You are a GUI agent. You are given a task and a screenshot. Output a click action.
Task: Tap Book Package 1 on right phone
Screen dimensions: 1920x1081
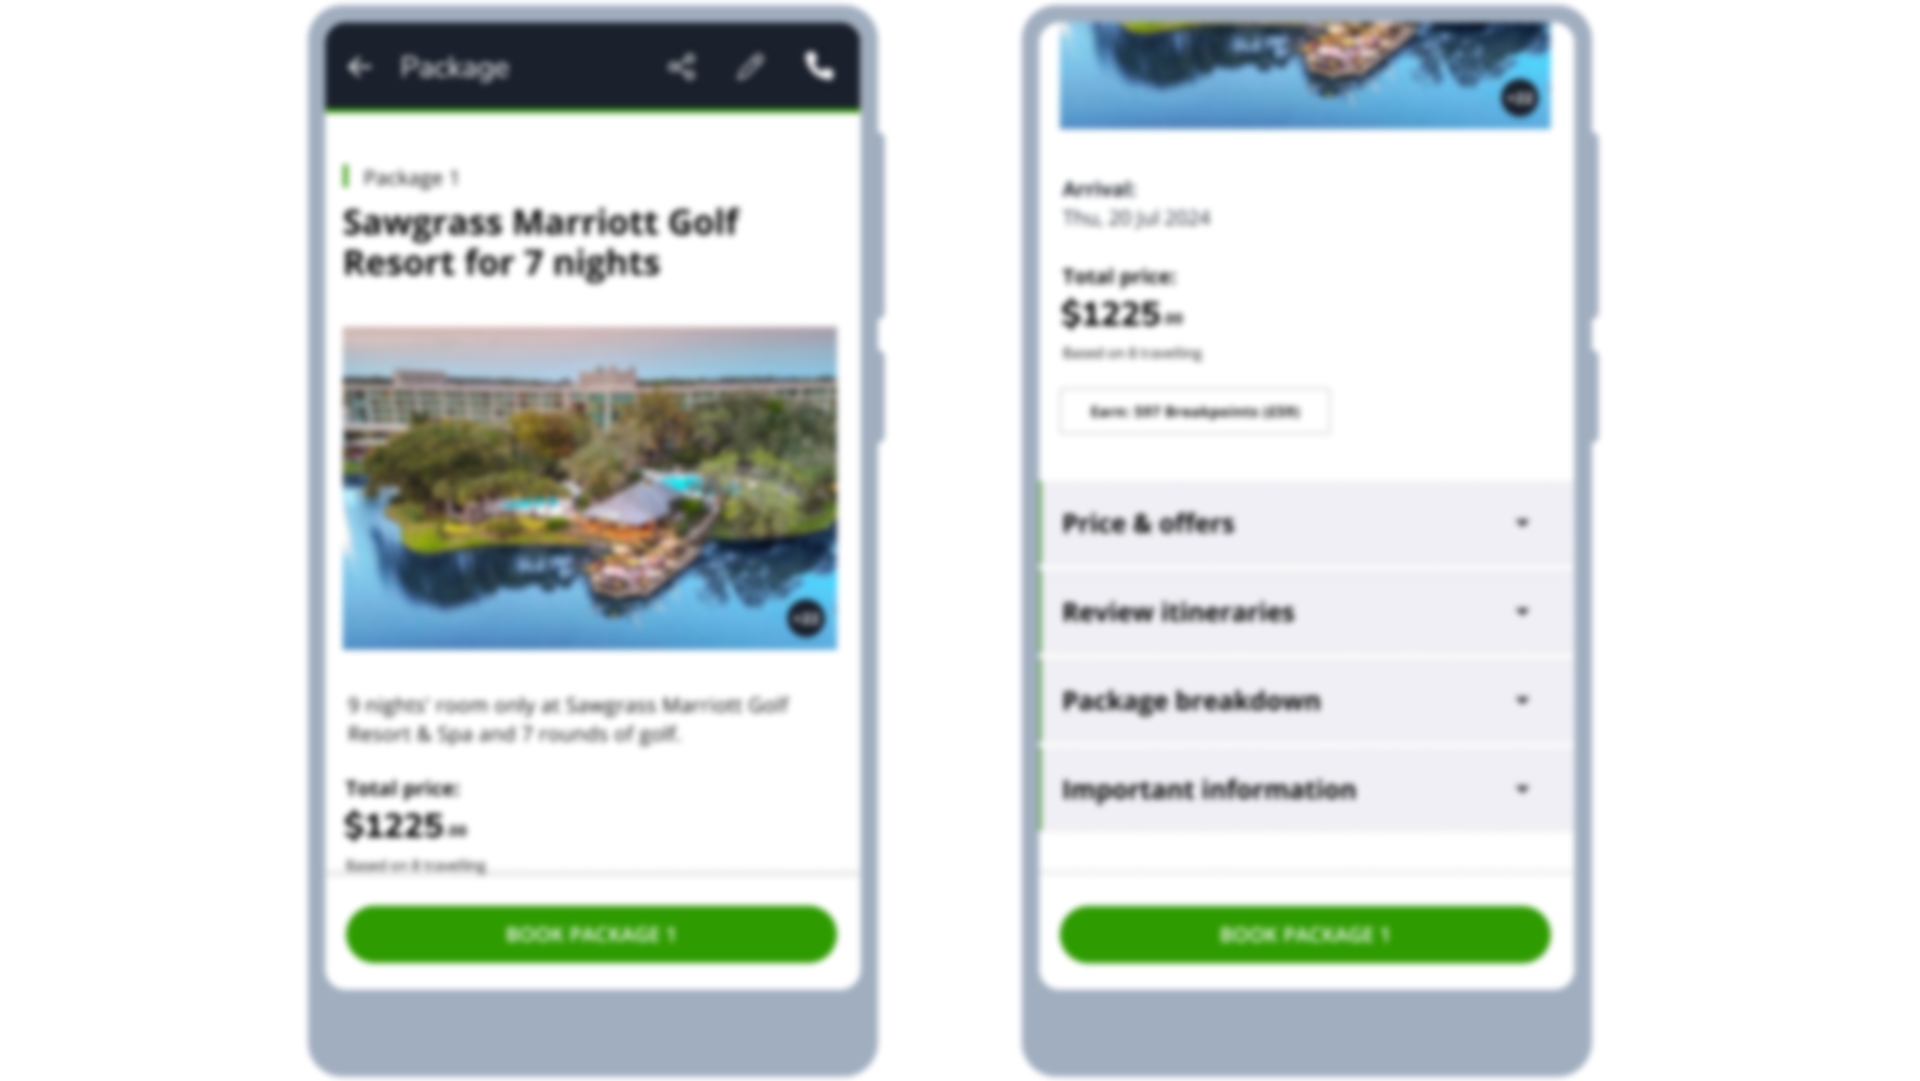coord(1305,934)
